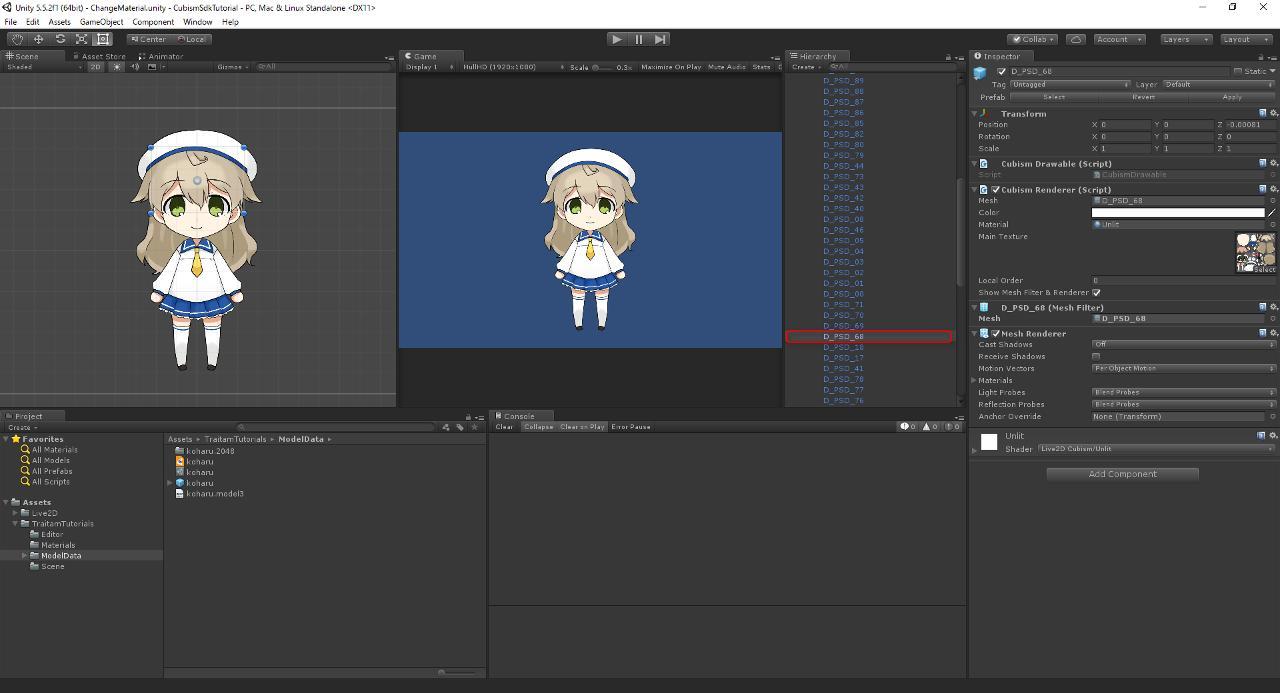Click the white Color swatch in Cubism Renderer
This screenshot has width=1280, height=693.
pos(1177,212)
